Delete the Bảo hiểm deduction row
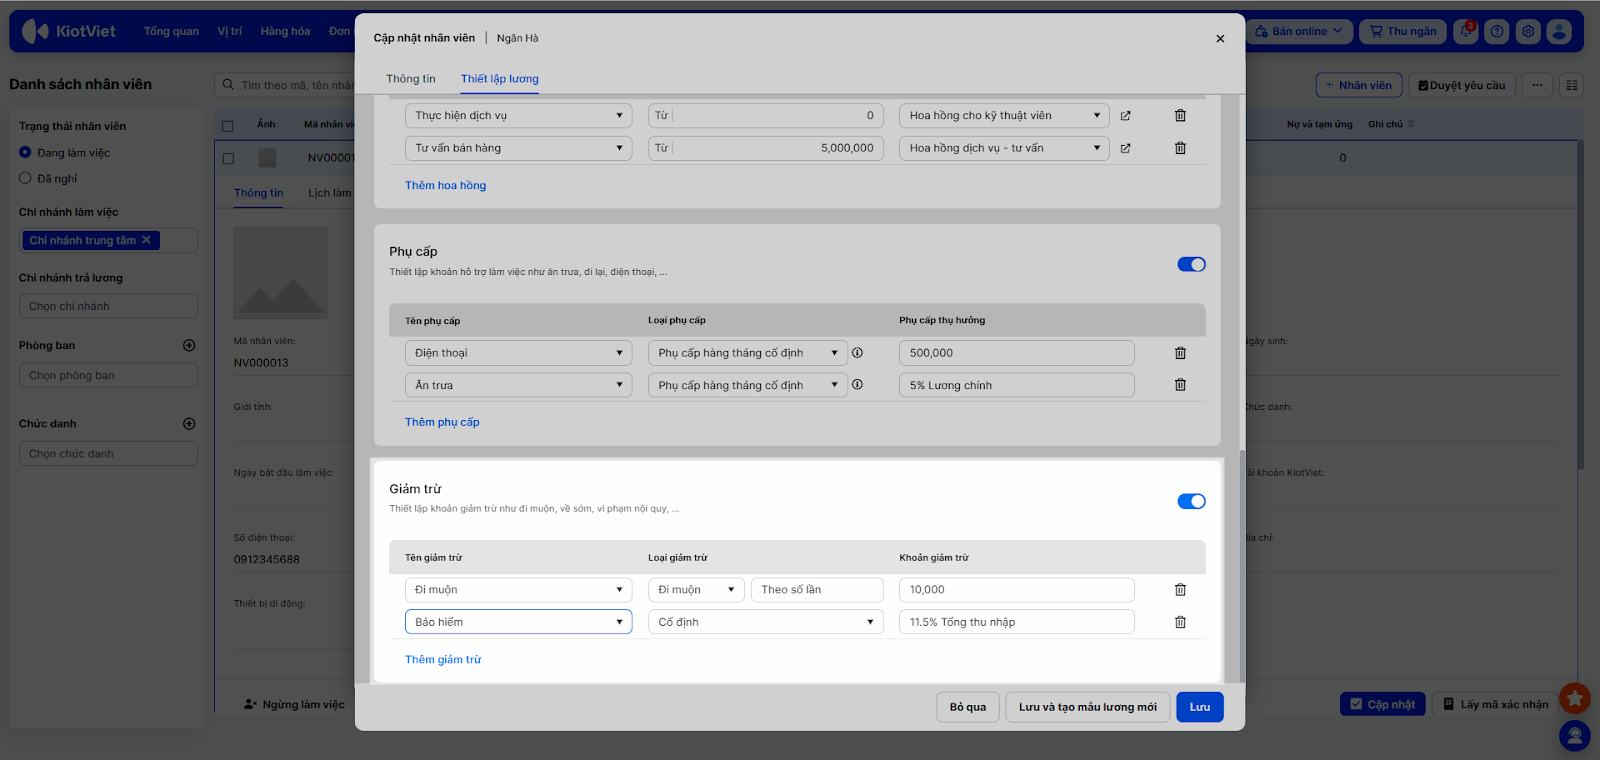 click(1180, 622)
